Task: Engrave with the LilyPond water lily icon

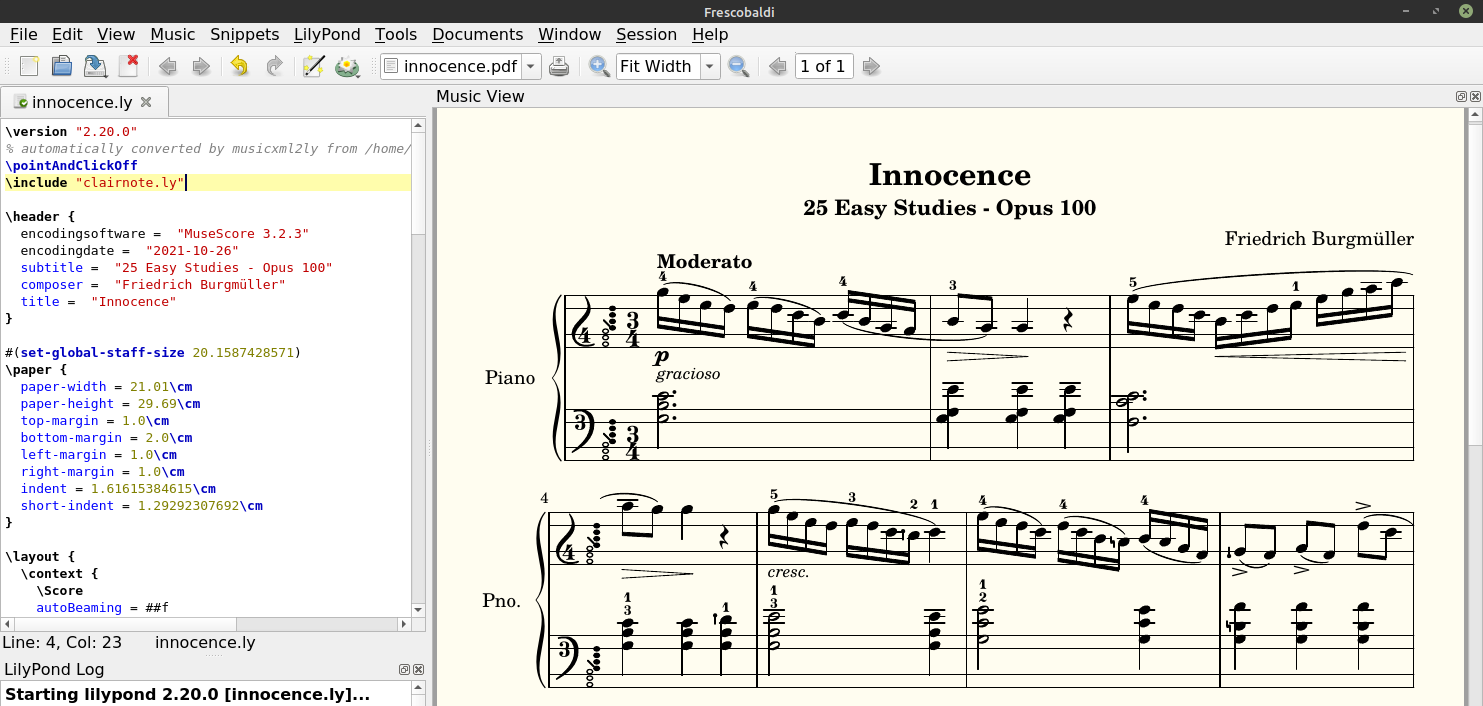Action: [x=347, y=66]
